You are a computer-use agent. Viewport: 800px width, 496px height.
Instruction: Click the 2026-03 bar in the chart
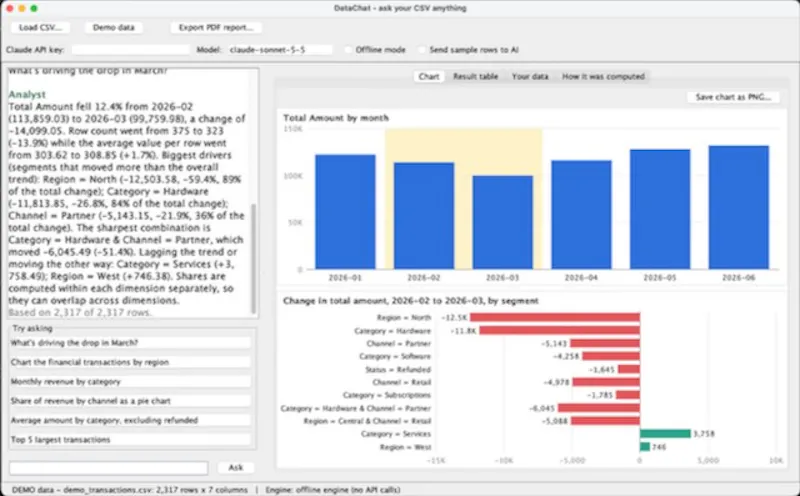503,222
